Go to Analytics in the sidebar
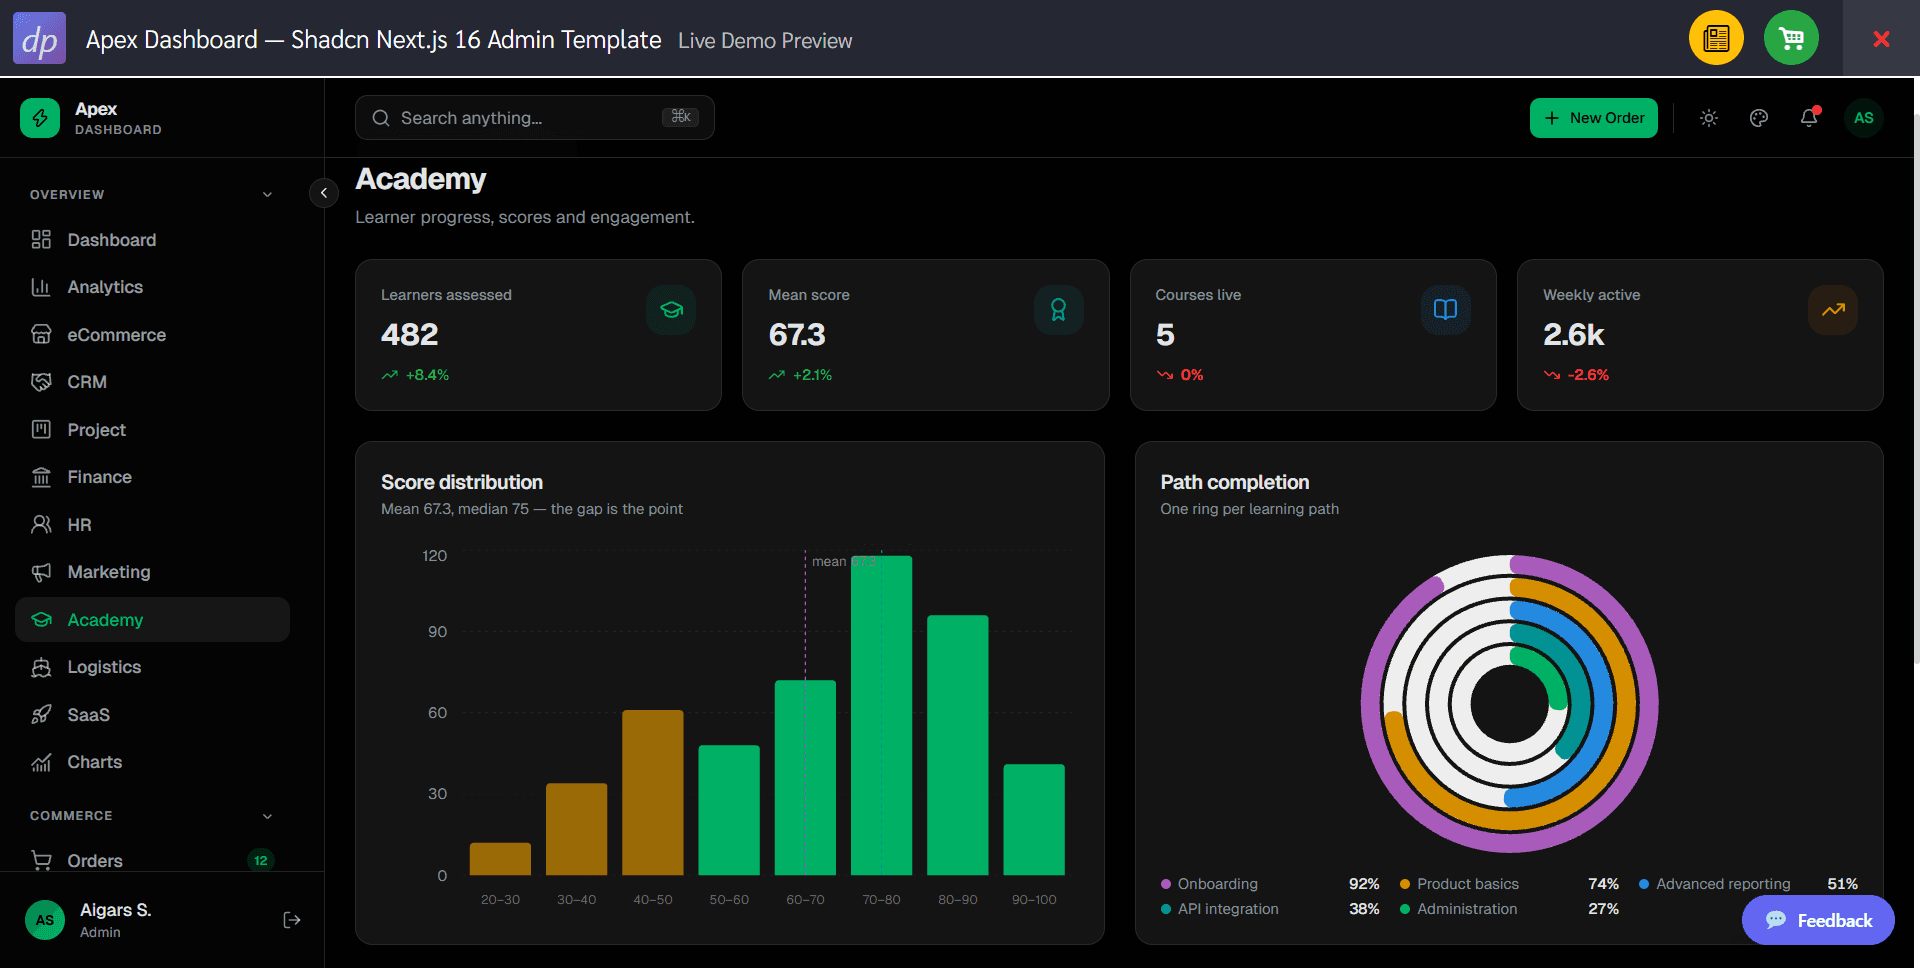1920x970 pixels. (152, 287)
